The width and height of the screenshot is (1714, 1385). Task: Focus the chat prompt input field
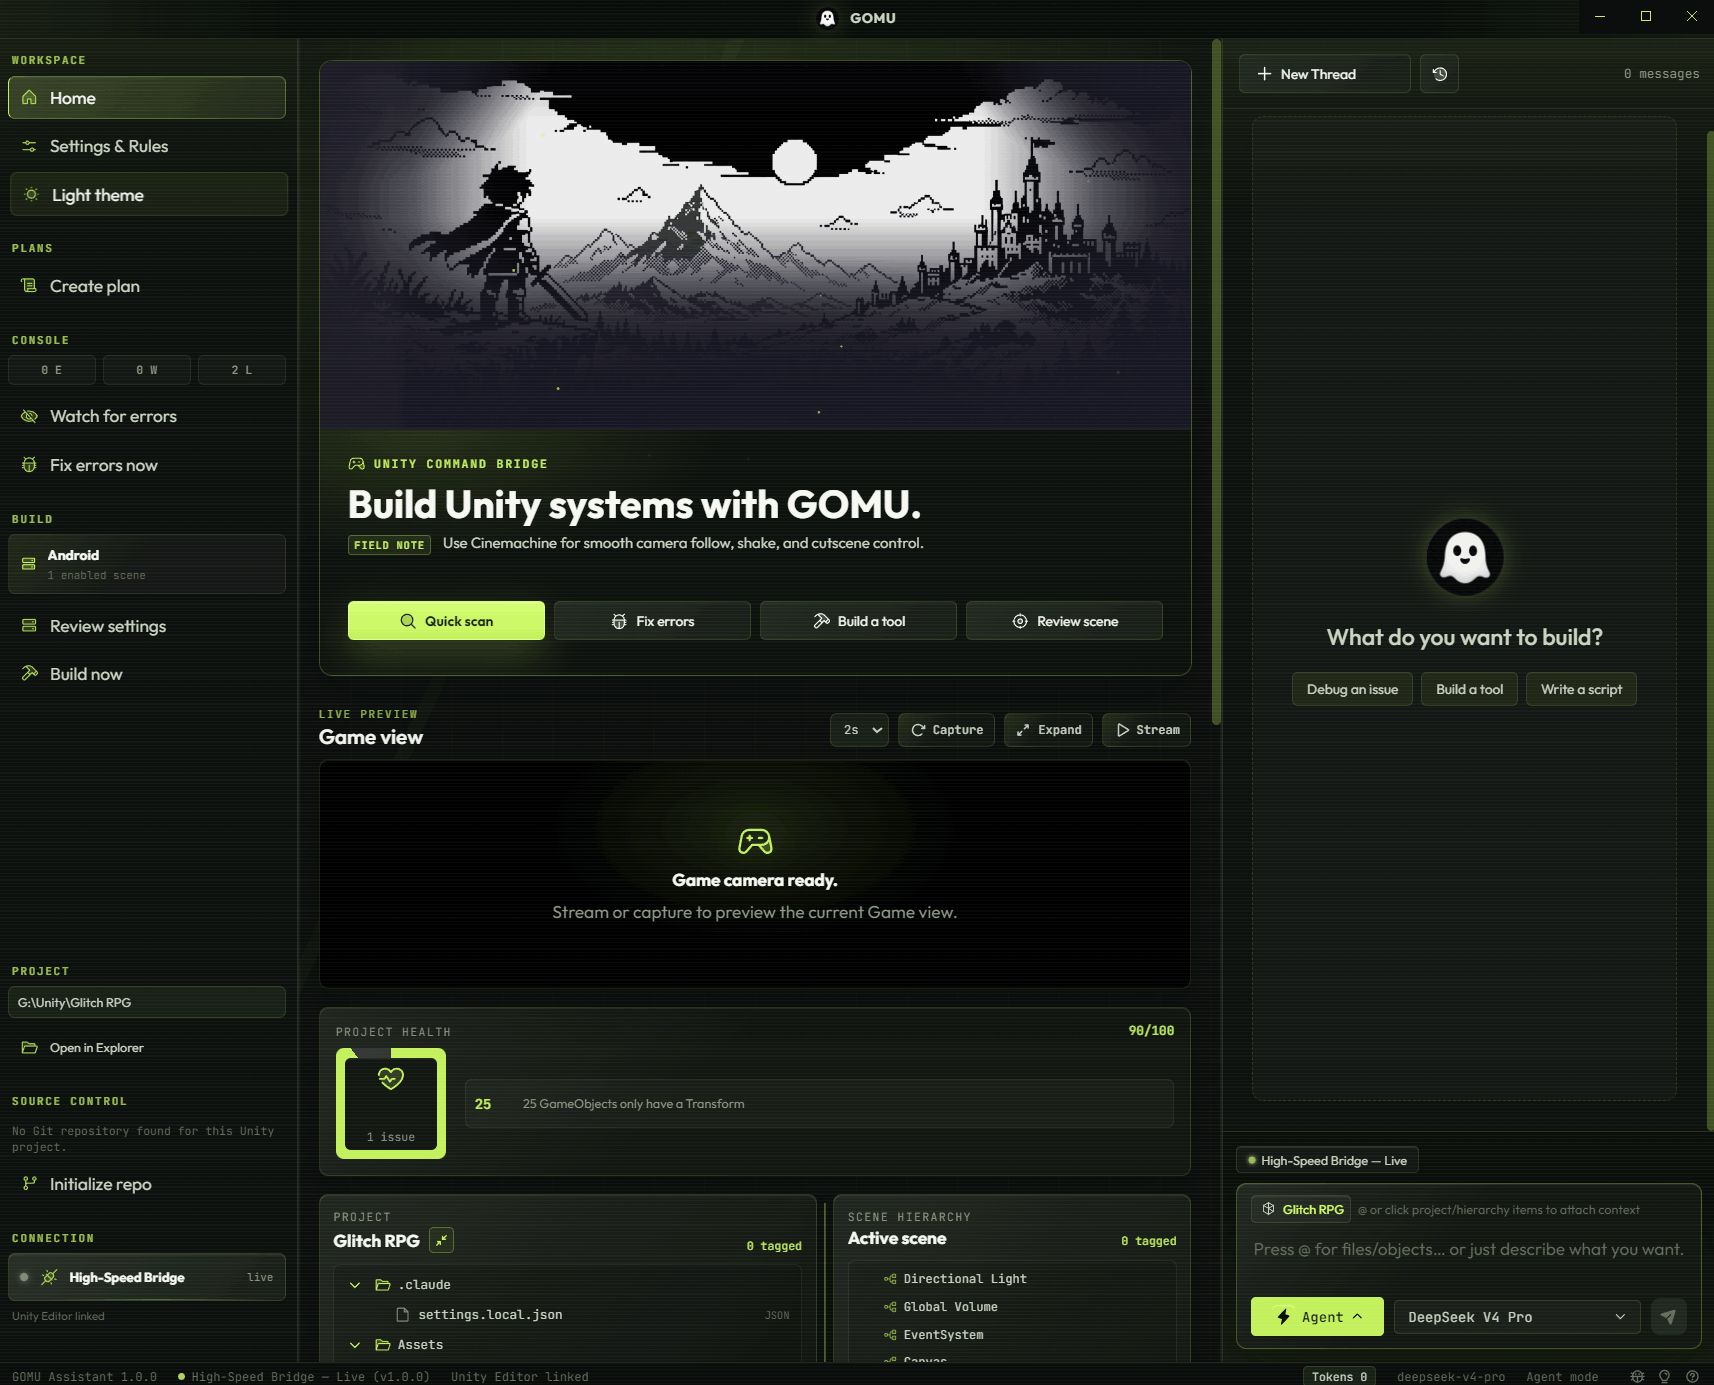coord(1468,1250)
